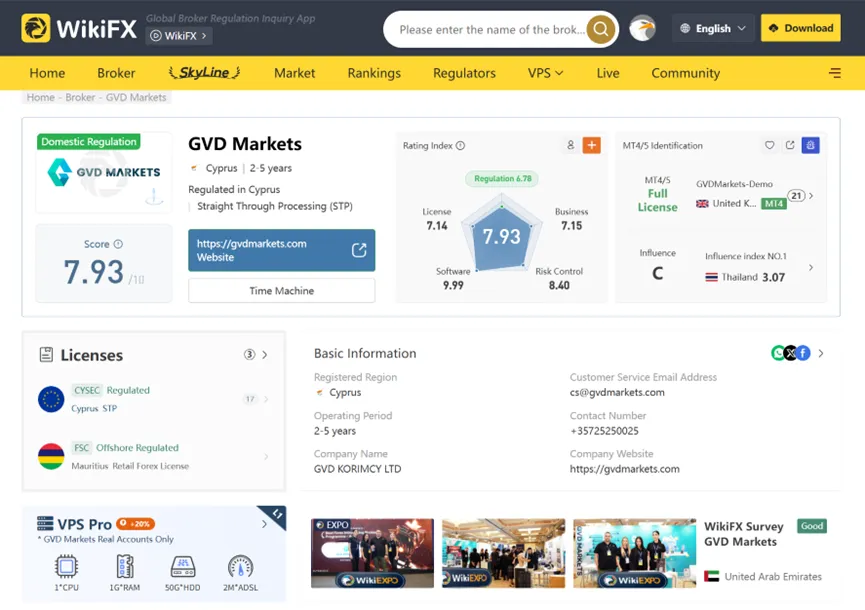Click the WikiFX Survey GVD Markets title
The height and width of the screenshot is (610, 865).
point(743,534)
